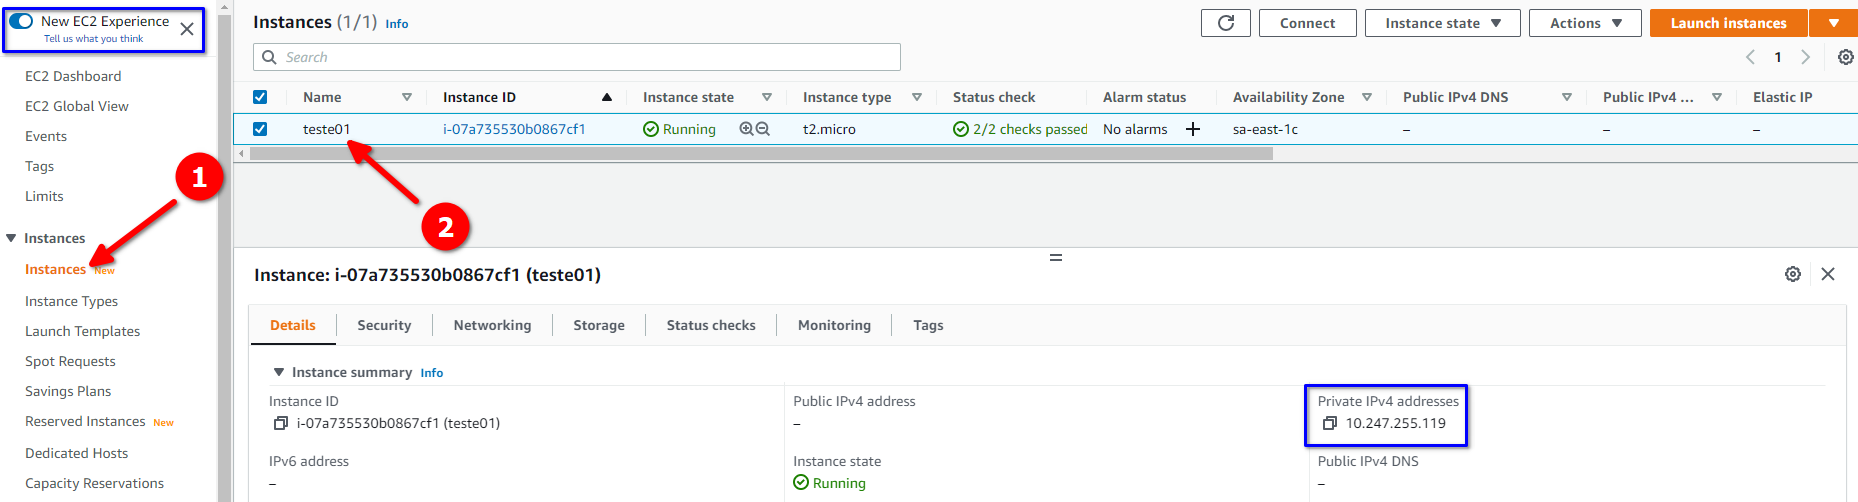The image size is (1858, 502).
Task: Open Launch instances split arrow
Action: pyautogui.click(x=1834, y=23)
